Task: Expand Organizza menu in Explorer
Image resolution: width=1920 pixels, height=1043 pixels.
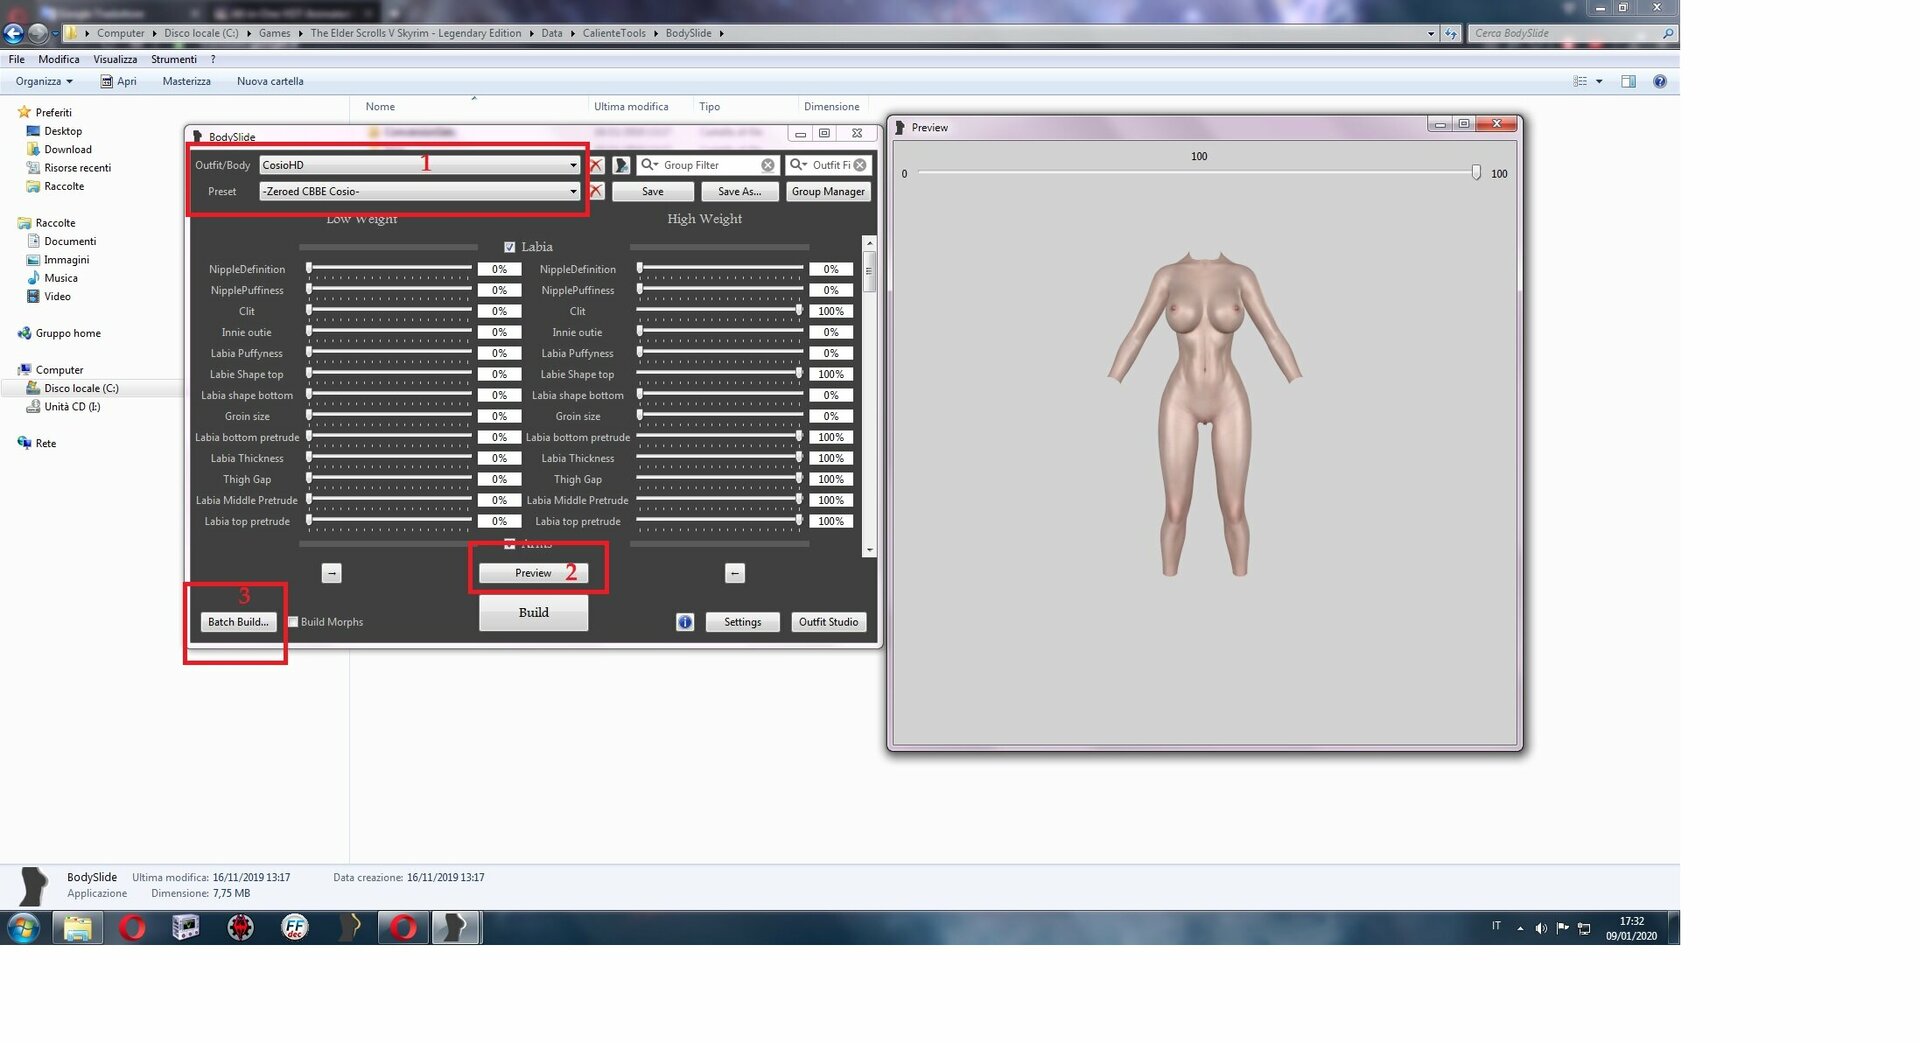Action: pyautogui.click(x=44, y=81)
